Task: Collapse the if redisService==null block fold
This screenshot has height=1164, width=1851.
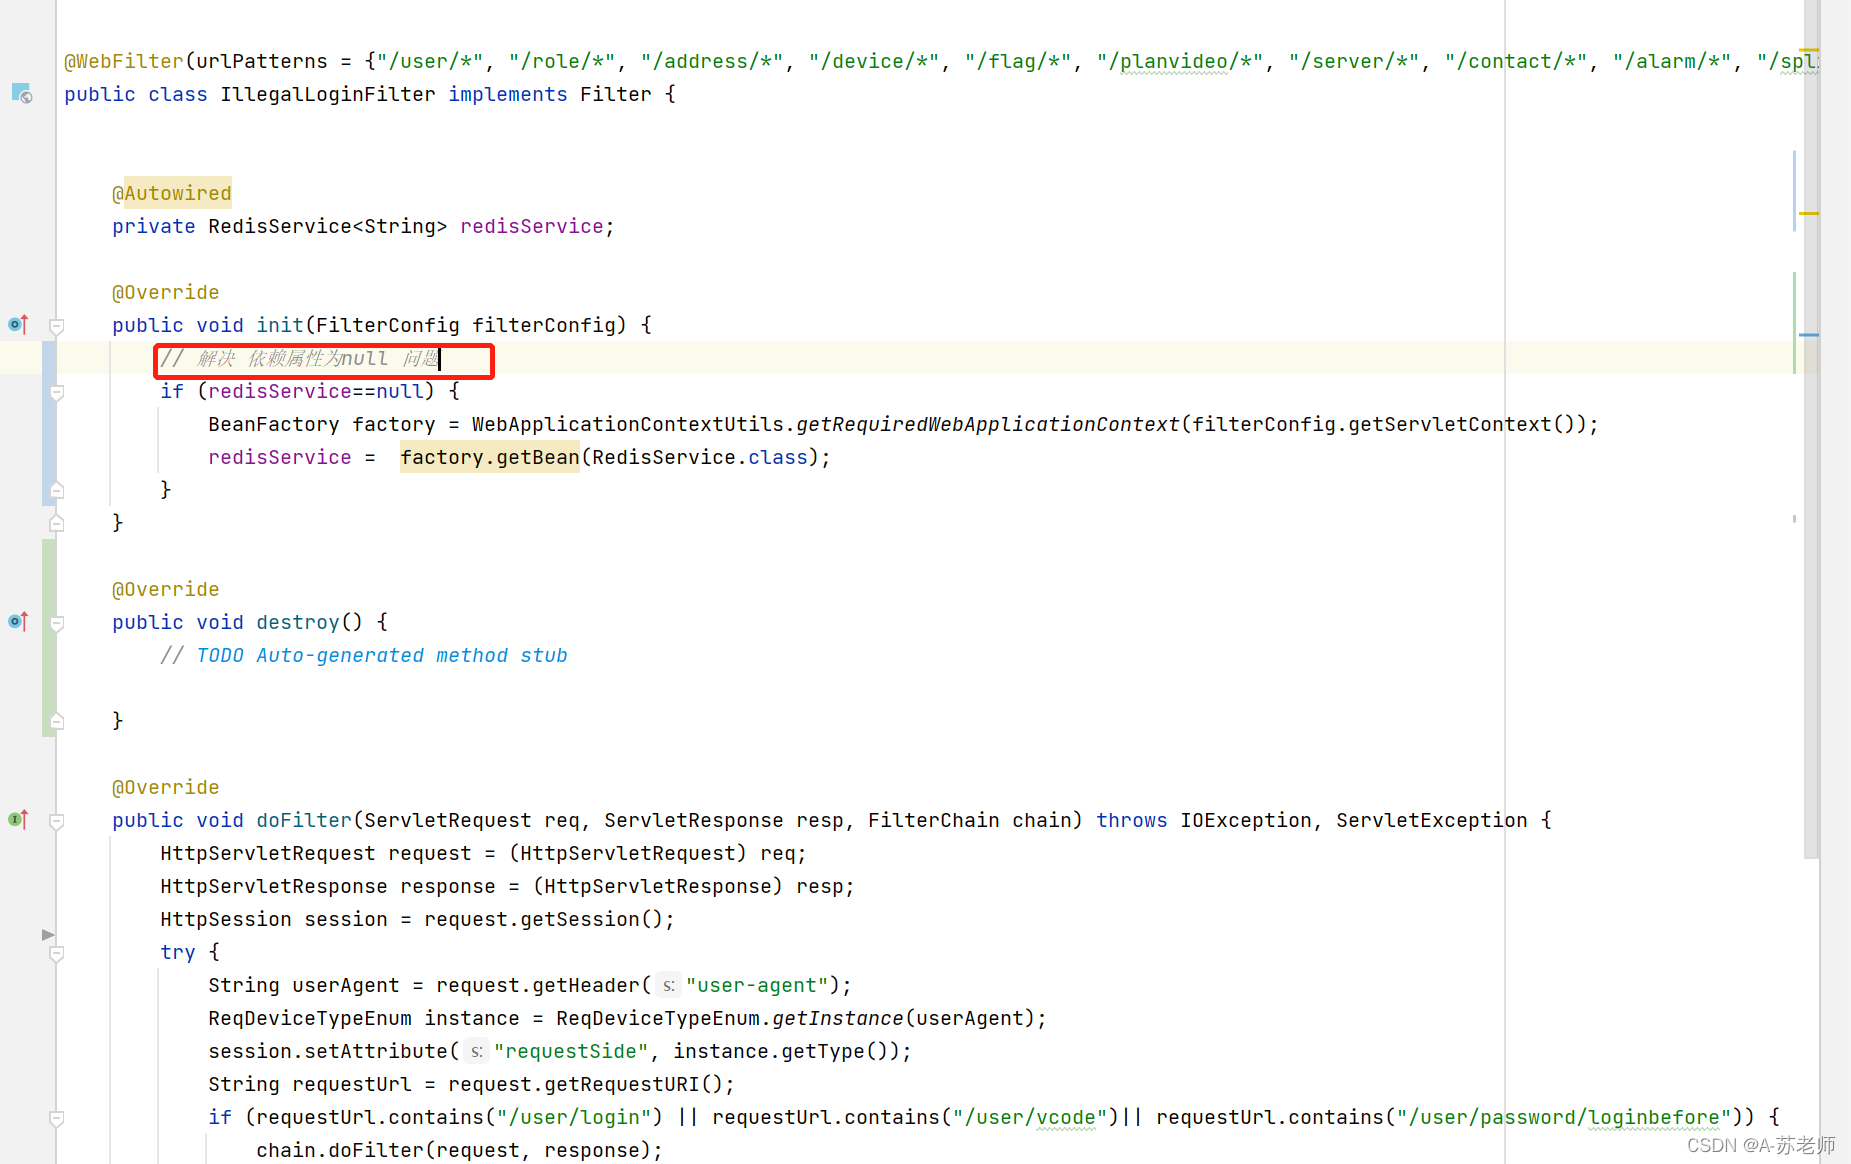Action: click(x=57, y=392)
